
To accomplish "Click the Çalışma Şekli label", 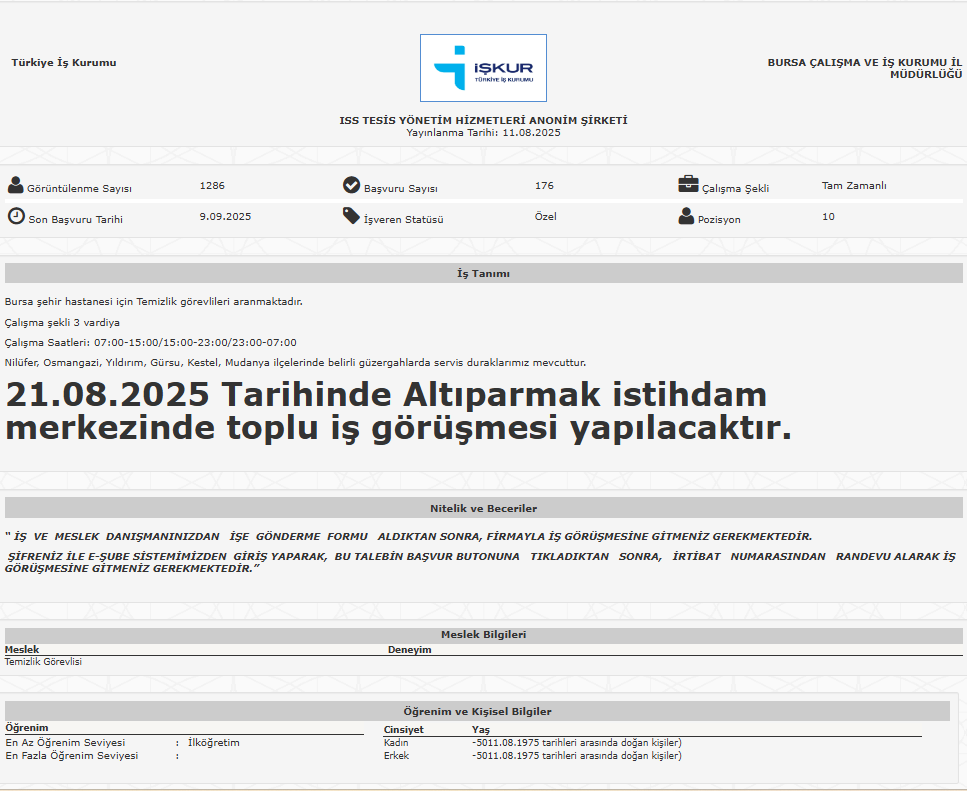I will pos(735,189).
